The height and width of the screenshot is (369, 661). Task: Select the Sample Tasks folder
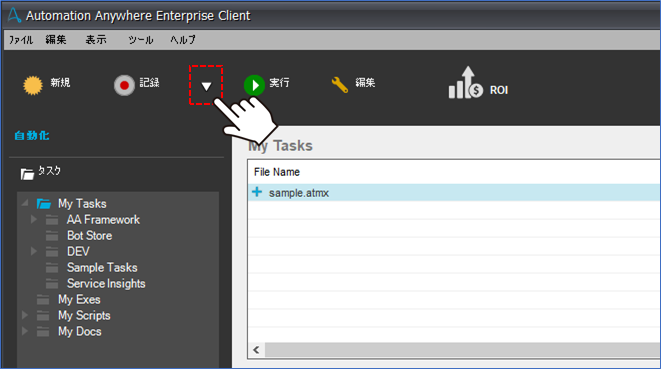point(102,268)
